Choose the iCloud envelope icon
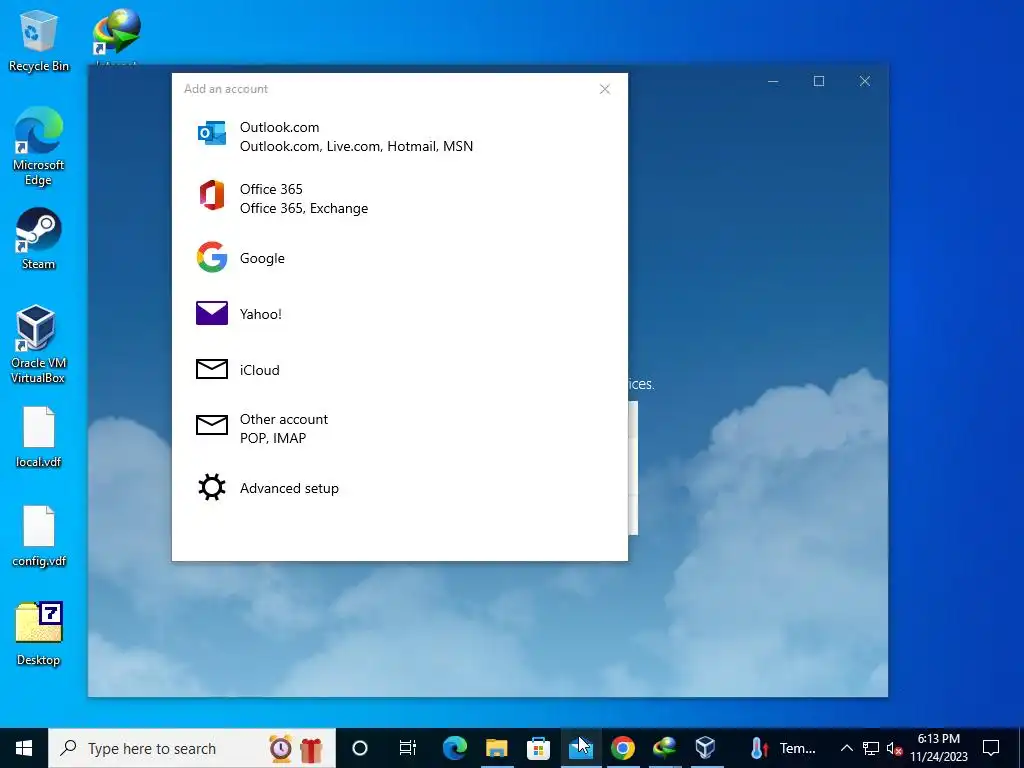 tap(212, 369)
